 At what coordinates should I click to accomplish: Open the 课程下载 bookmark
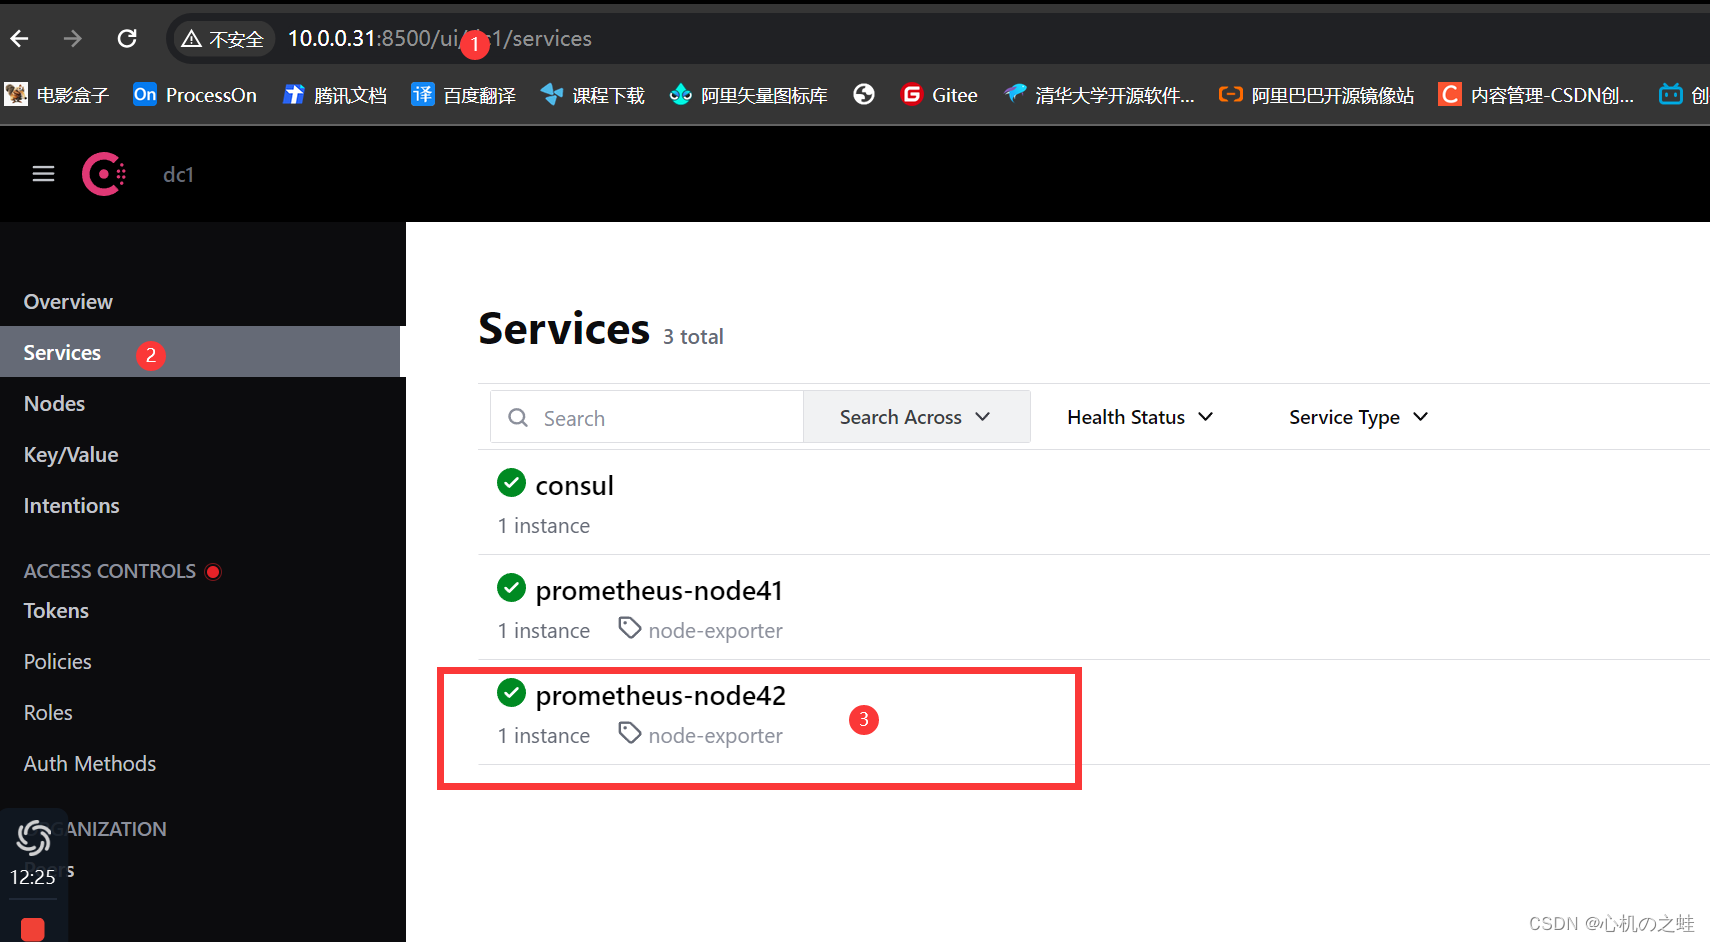pos(593,95)
